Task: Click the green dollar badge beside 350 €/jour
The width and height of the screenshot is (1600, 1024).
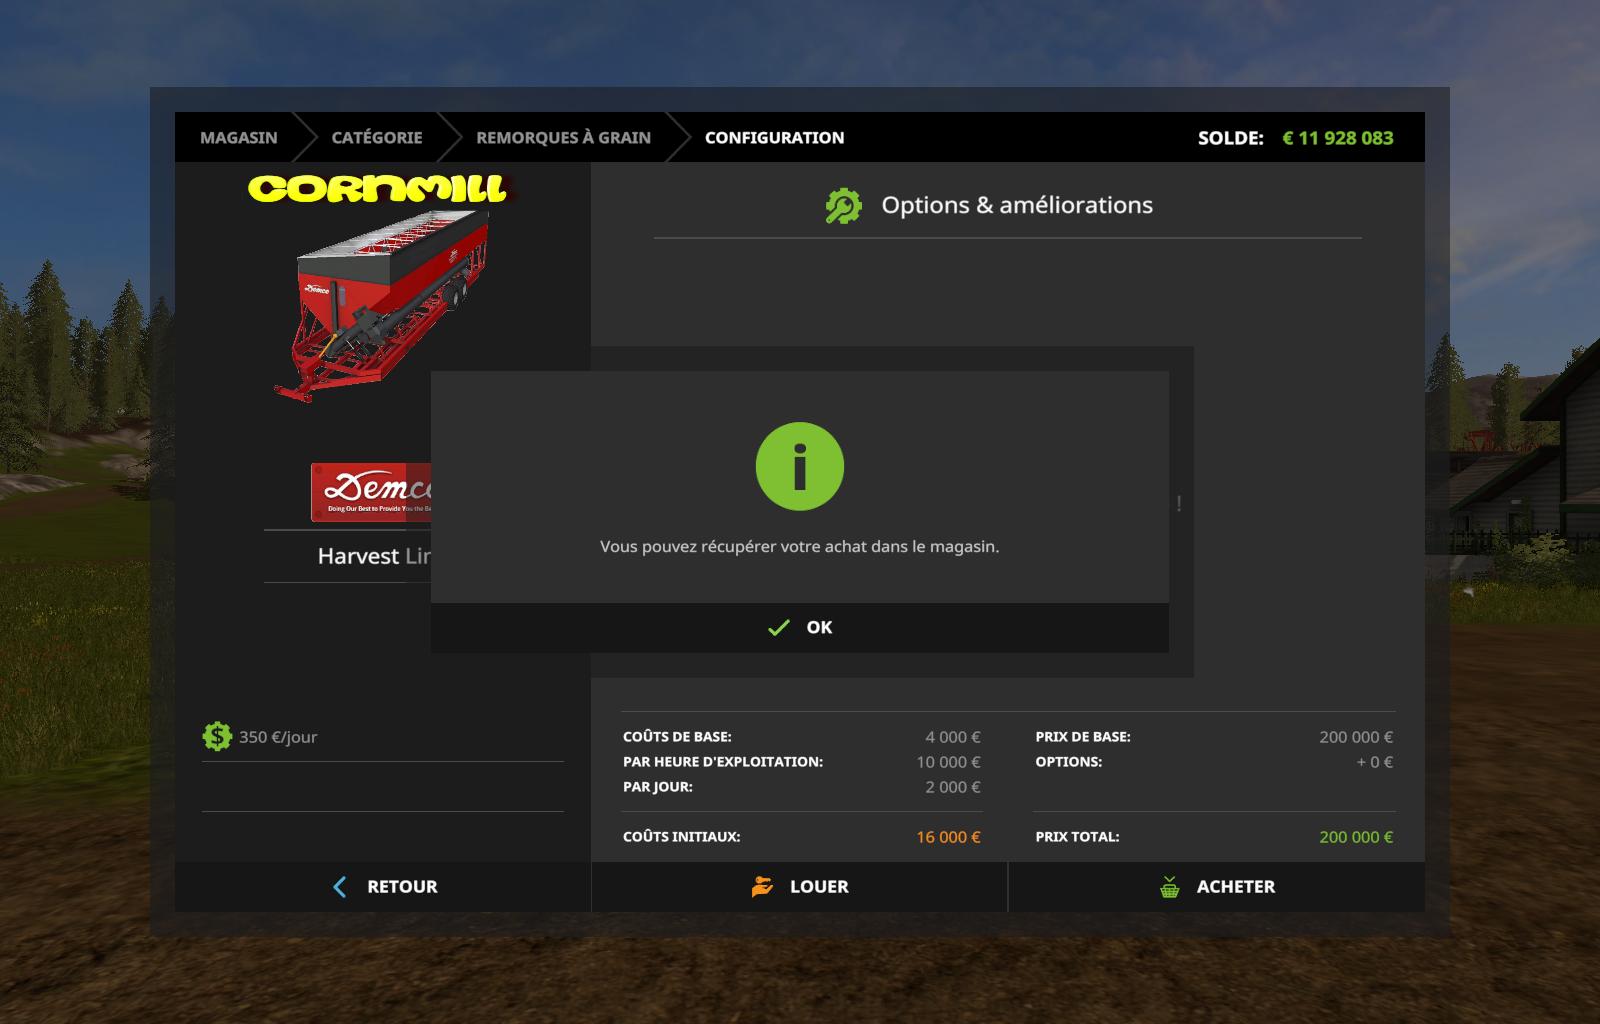Action: click(217, 737)
